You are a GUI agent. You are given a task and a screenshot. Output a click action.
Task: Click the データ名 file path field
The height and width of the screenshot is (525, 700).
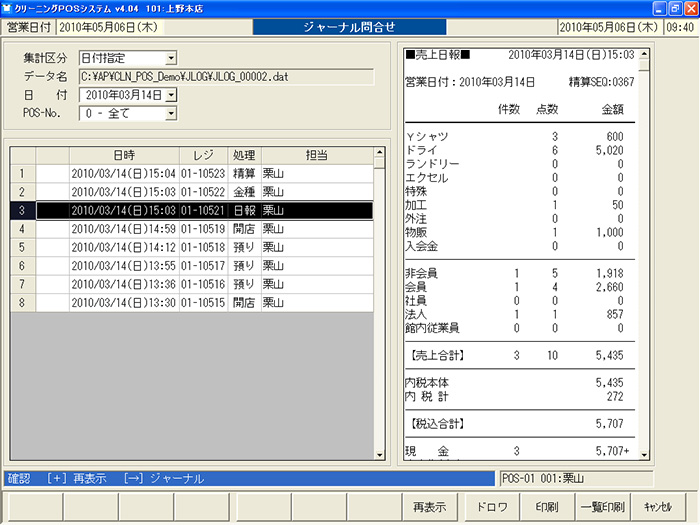pyautogui.click(x=226, y=77)
